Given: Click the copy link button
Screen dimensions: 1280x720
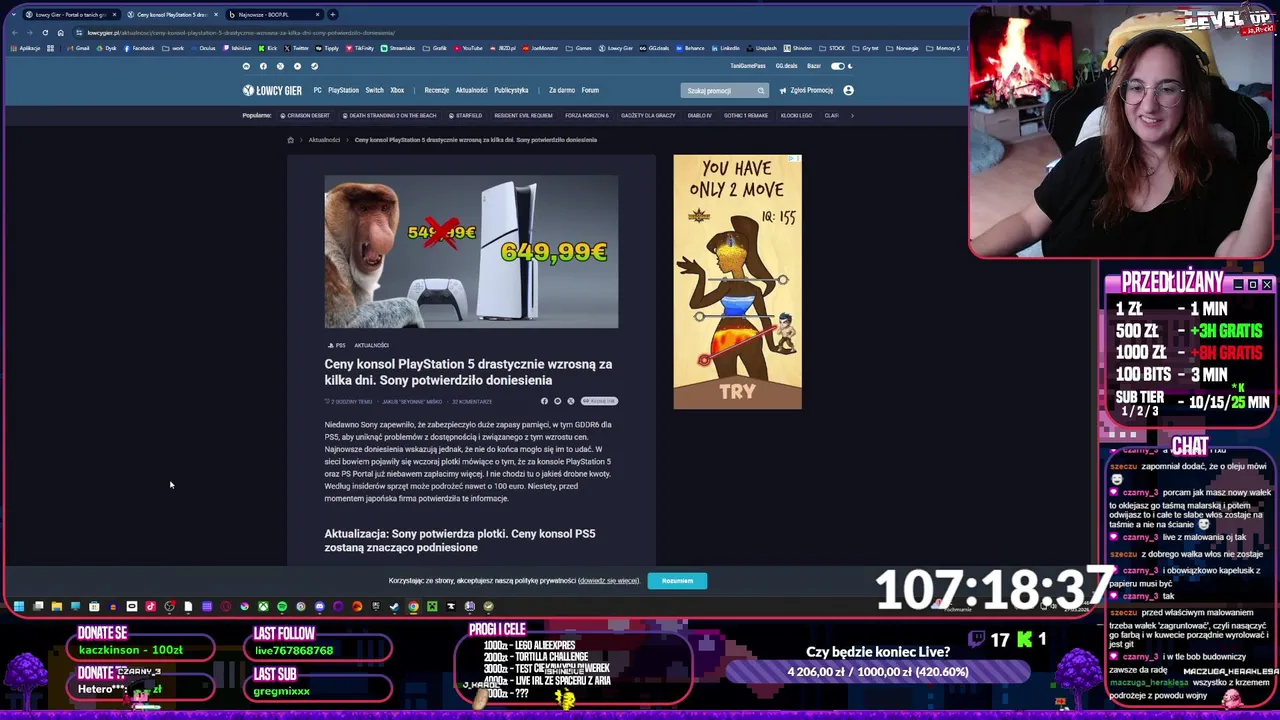Looking at the screenshot, I should point(599,401).
